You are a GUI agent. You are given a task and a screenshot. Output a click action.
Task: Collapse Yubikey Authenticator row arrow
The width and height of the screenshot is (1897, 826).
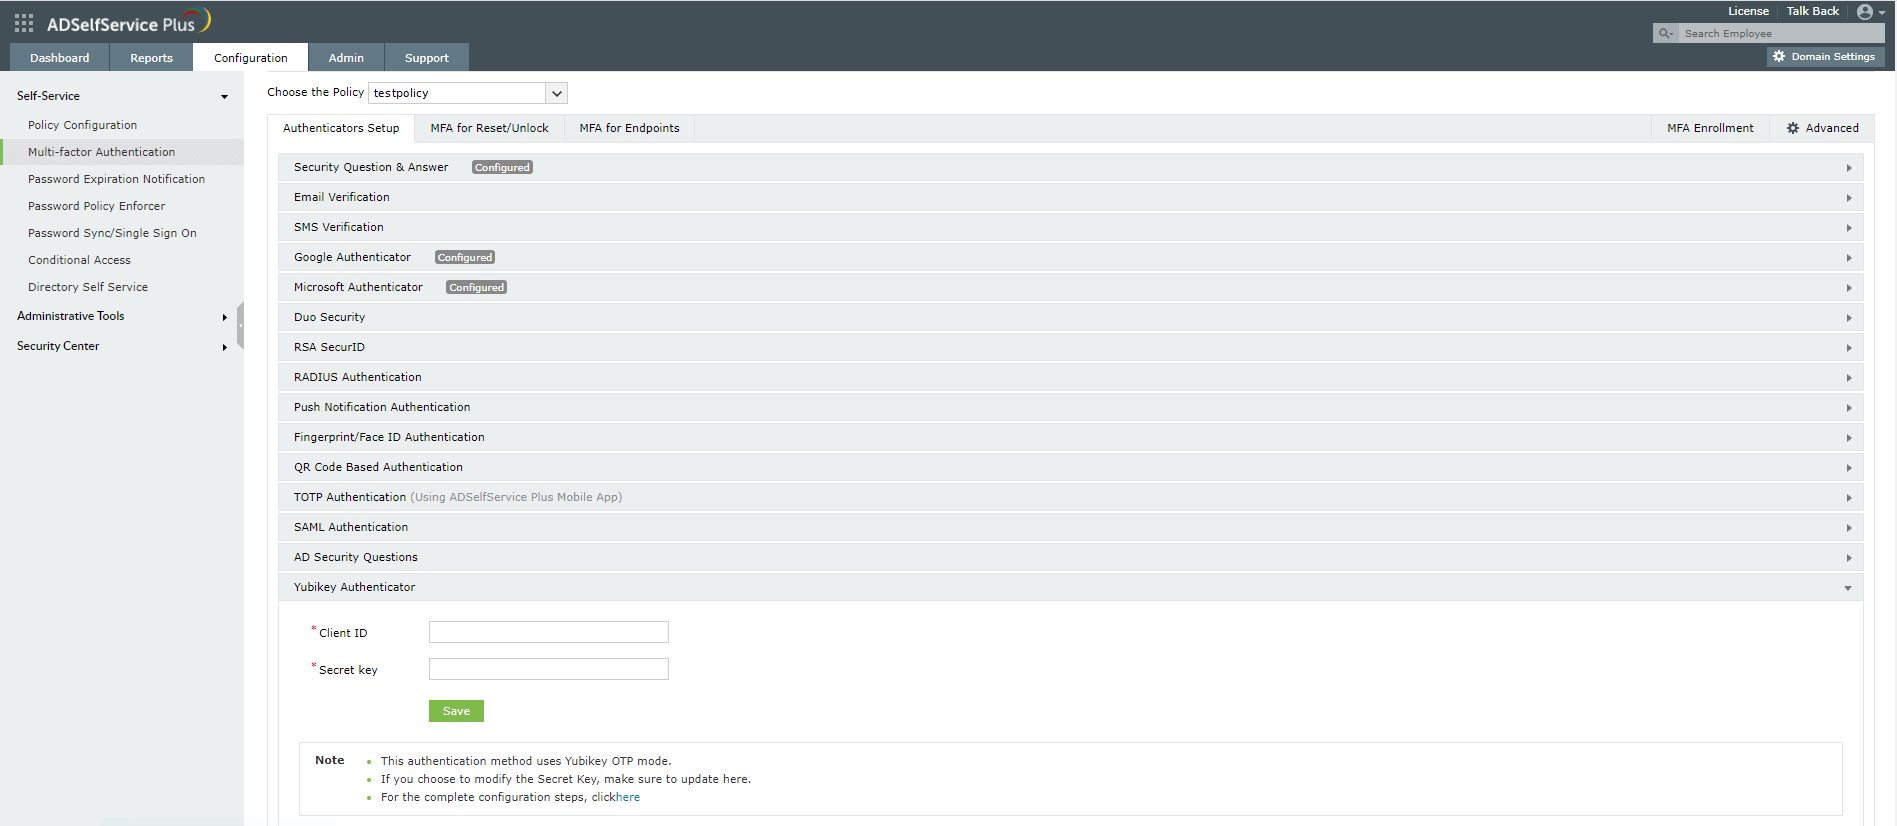click(x=1848, y=588)
